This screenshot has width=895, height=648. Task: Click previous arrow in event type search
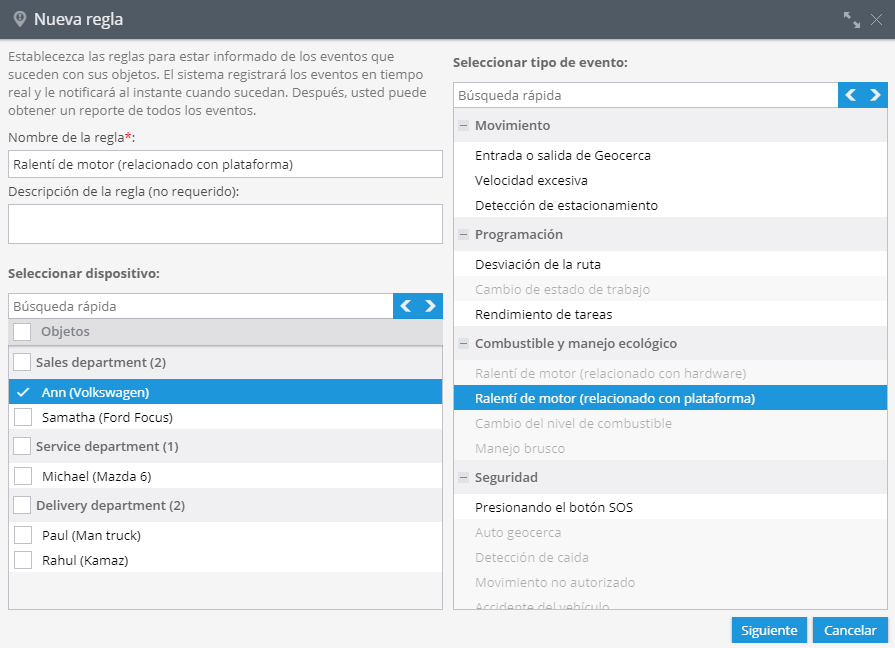[x=850, y=95]
